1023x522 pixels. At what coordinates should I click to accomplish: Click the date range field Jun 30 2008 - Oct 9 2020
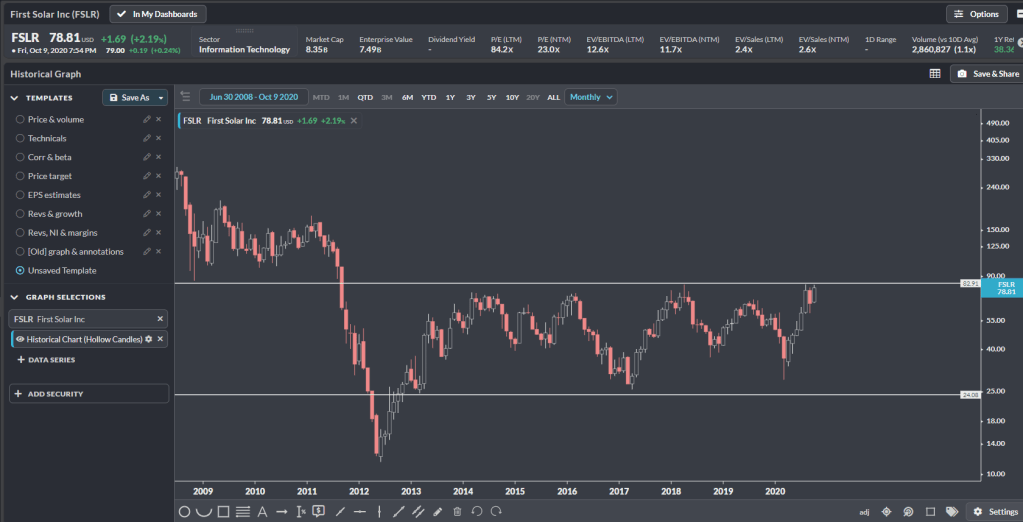[x=253, y=97]
